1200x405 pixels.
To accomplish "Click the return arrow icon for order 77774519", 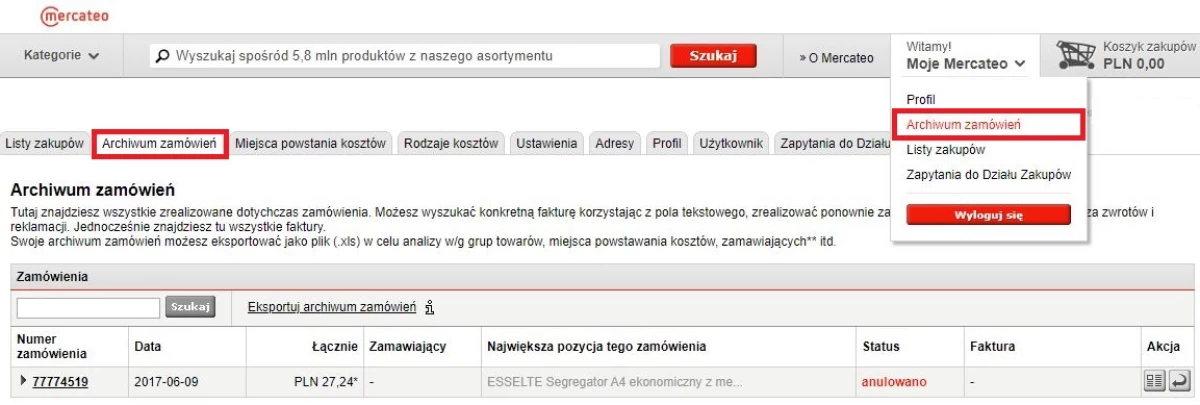I will pyautogui.click(x=1178, y=382).
